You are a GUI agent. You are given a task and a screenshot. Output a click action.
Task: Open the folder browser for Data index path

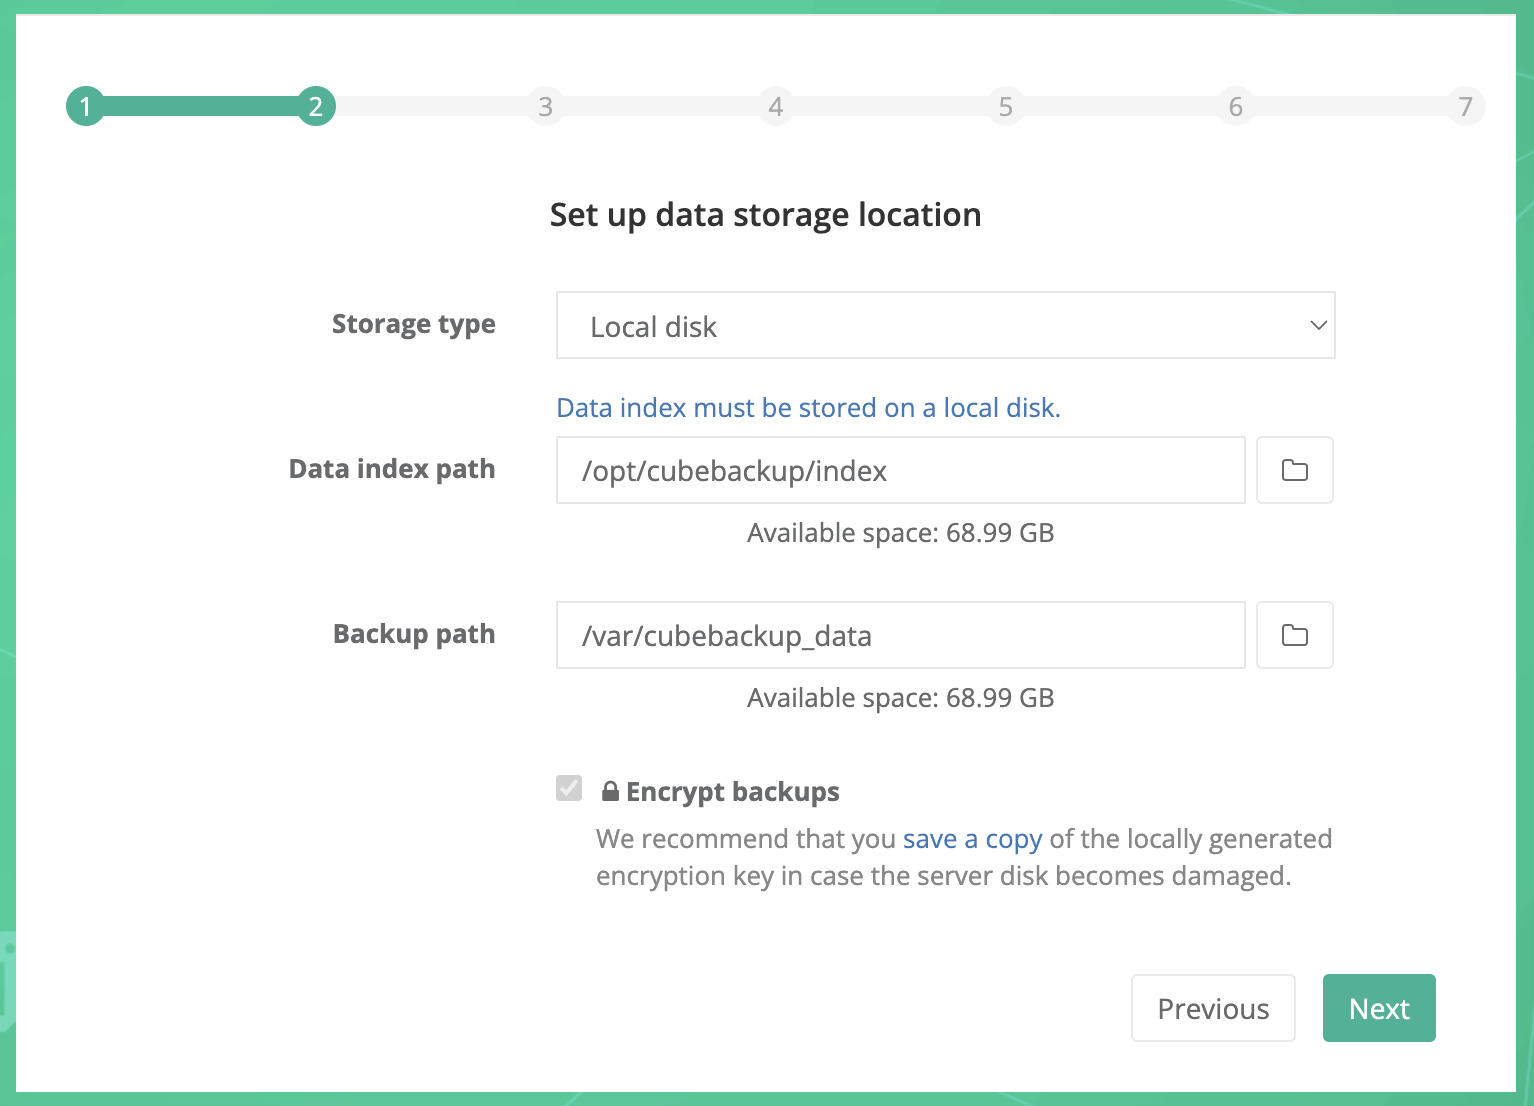click(x=1294, y=470)
